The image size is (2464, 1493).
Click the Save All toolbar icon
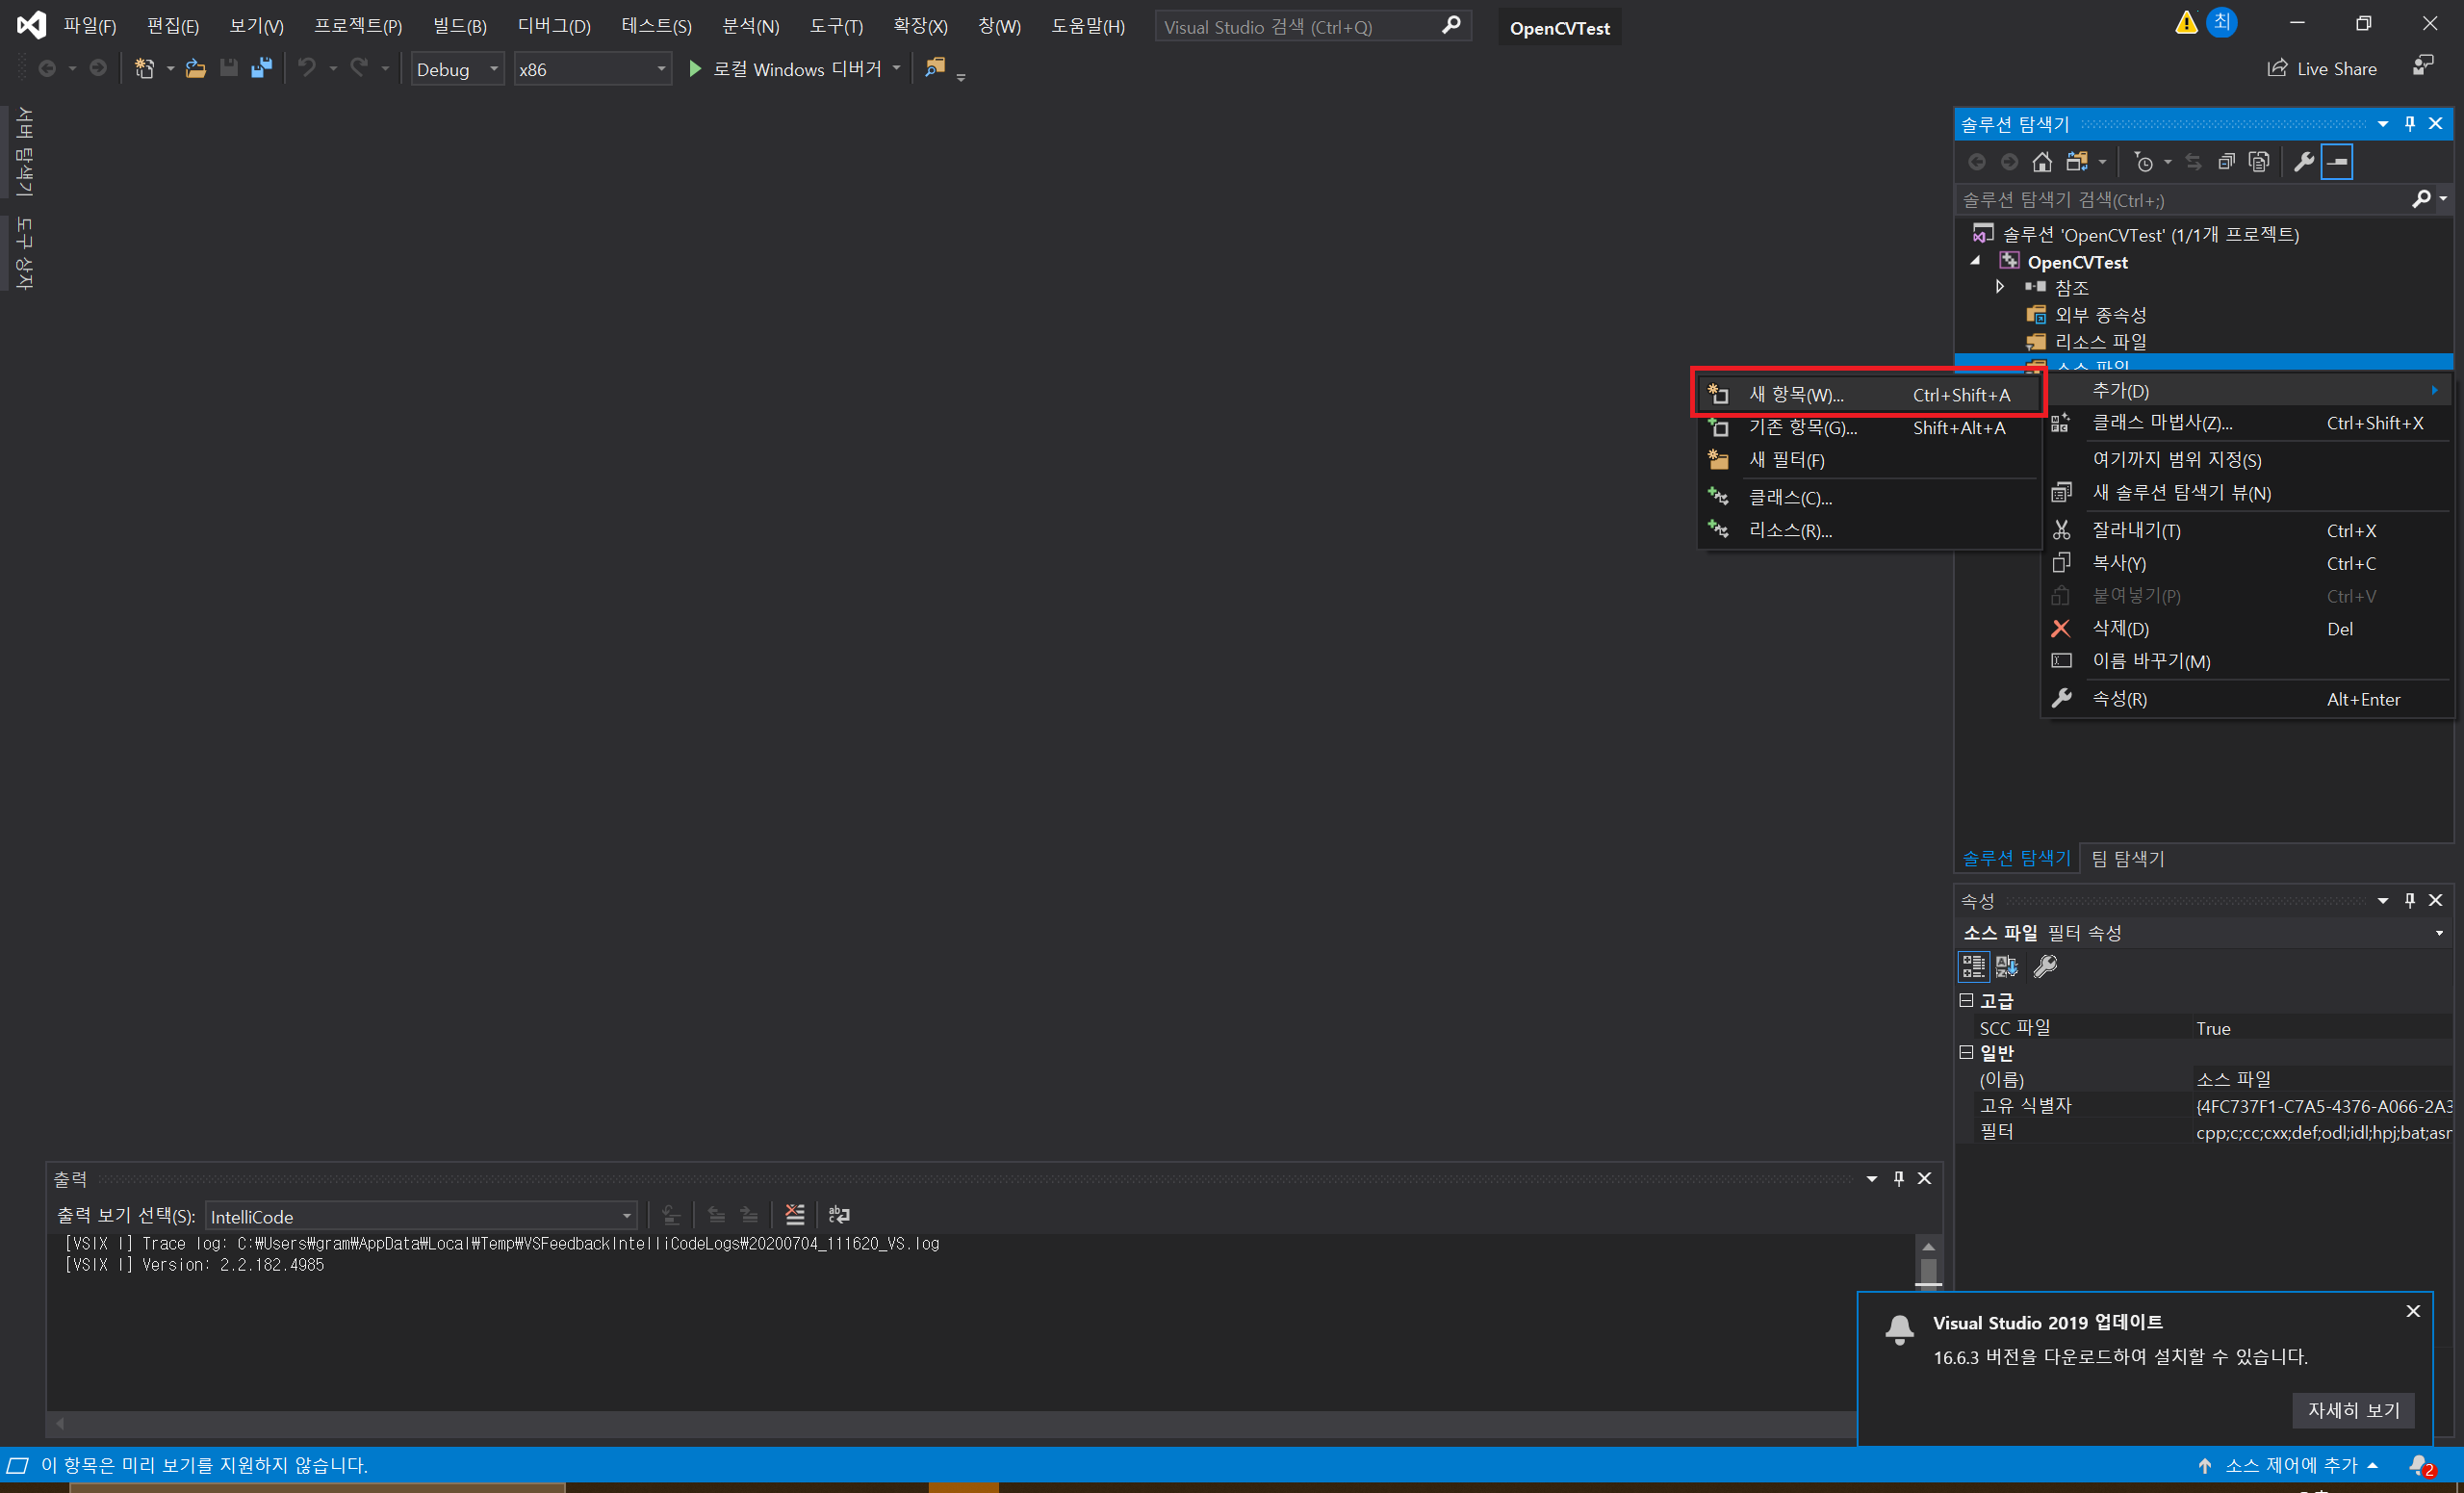coord(262,69)
